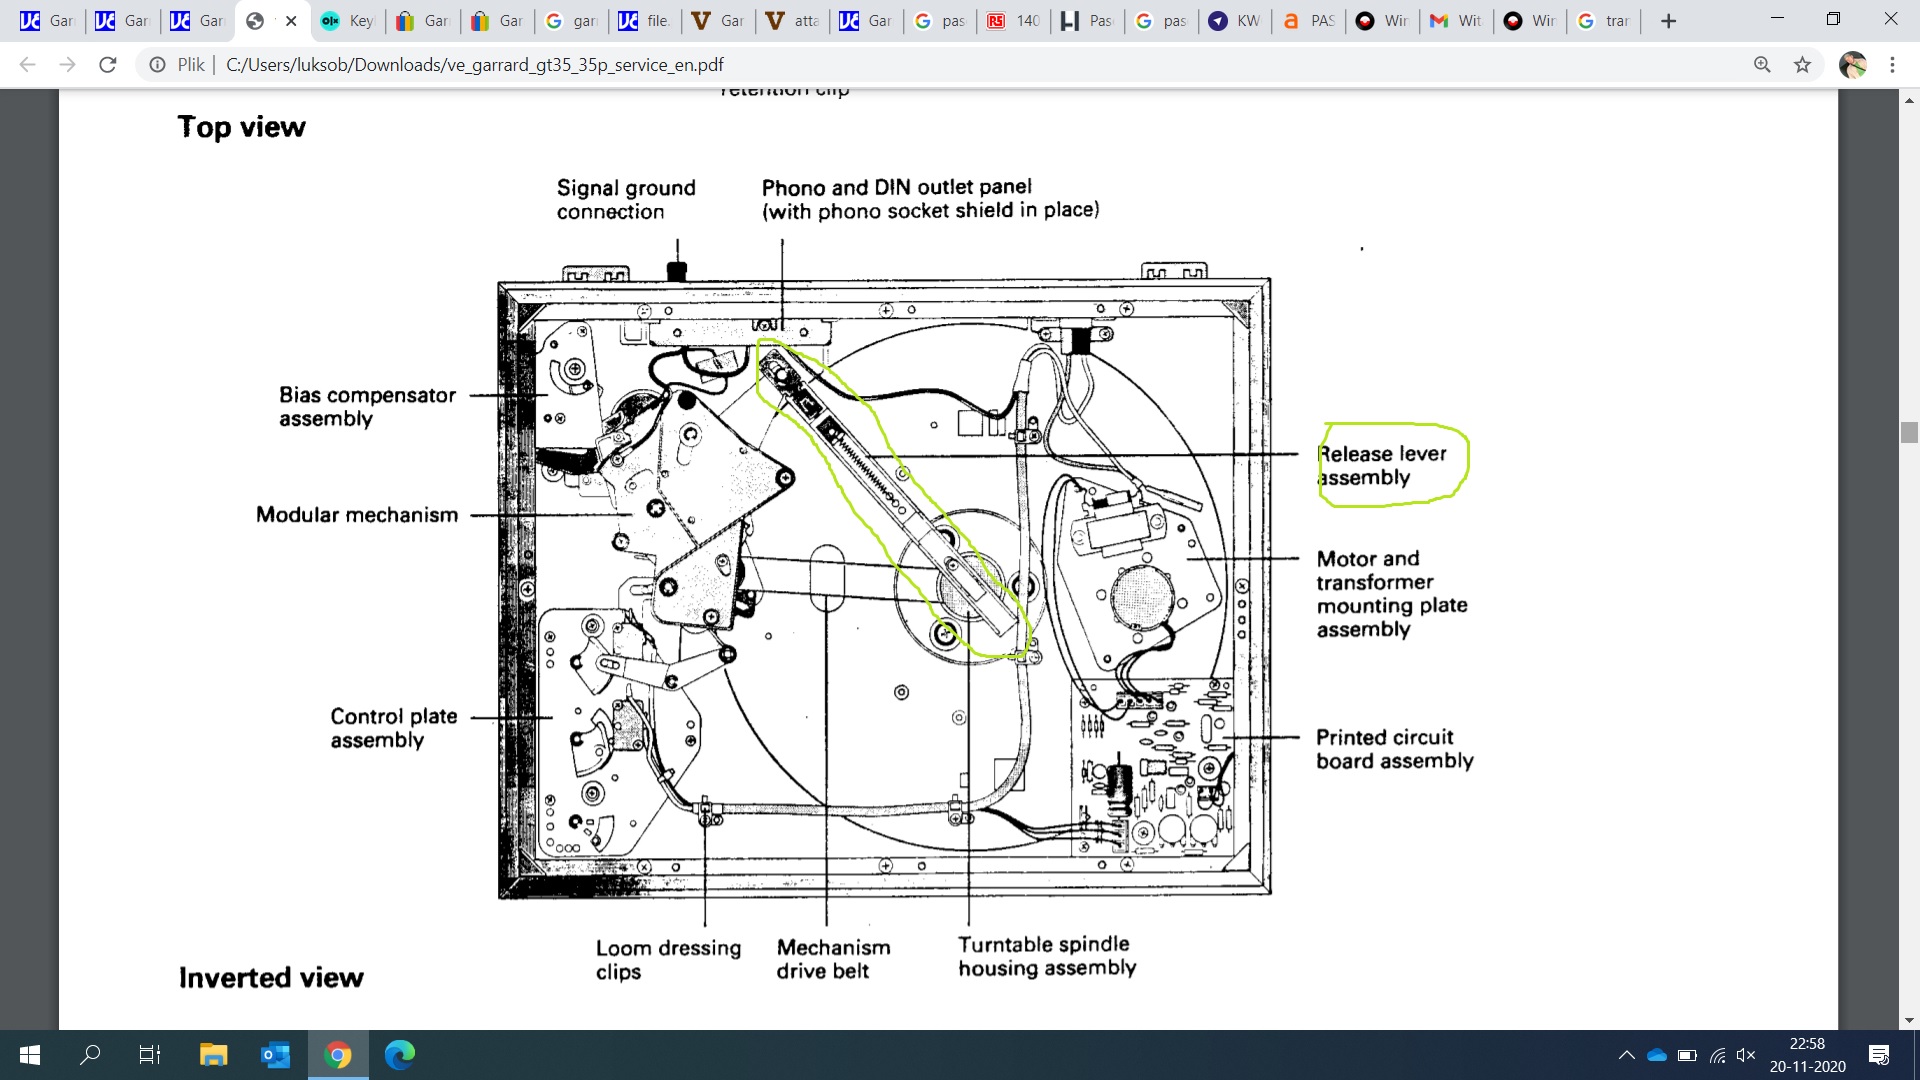Viewport: 1920px width, 1080px height.
Task: Open Microsoft Edge from taskbar
Action: click(x=400, y=1054)
